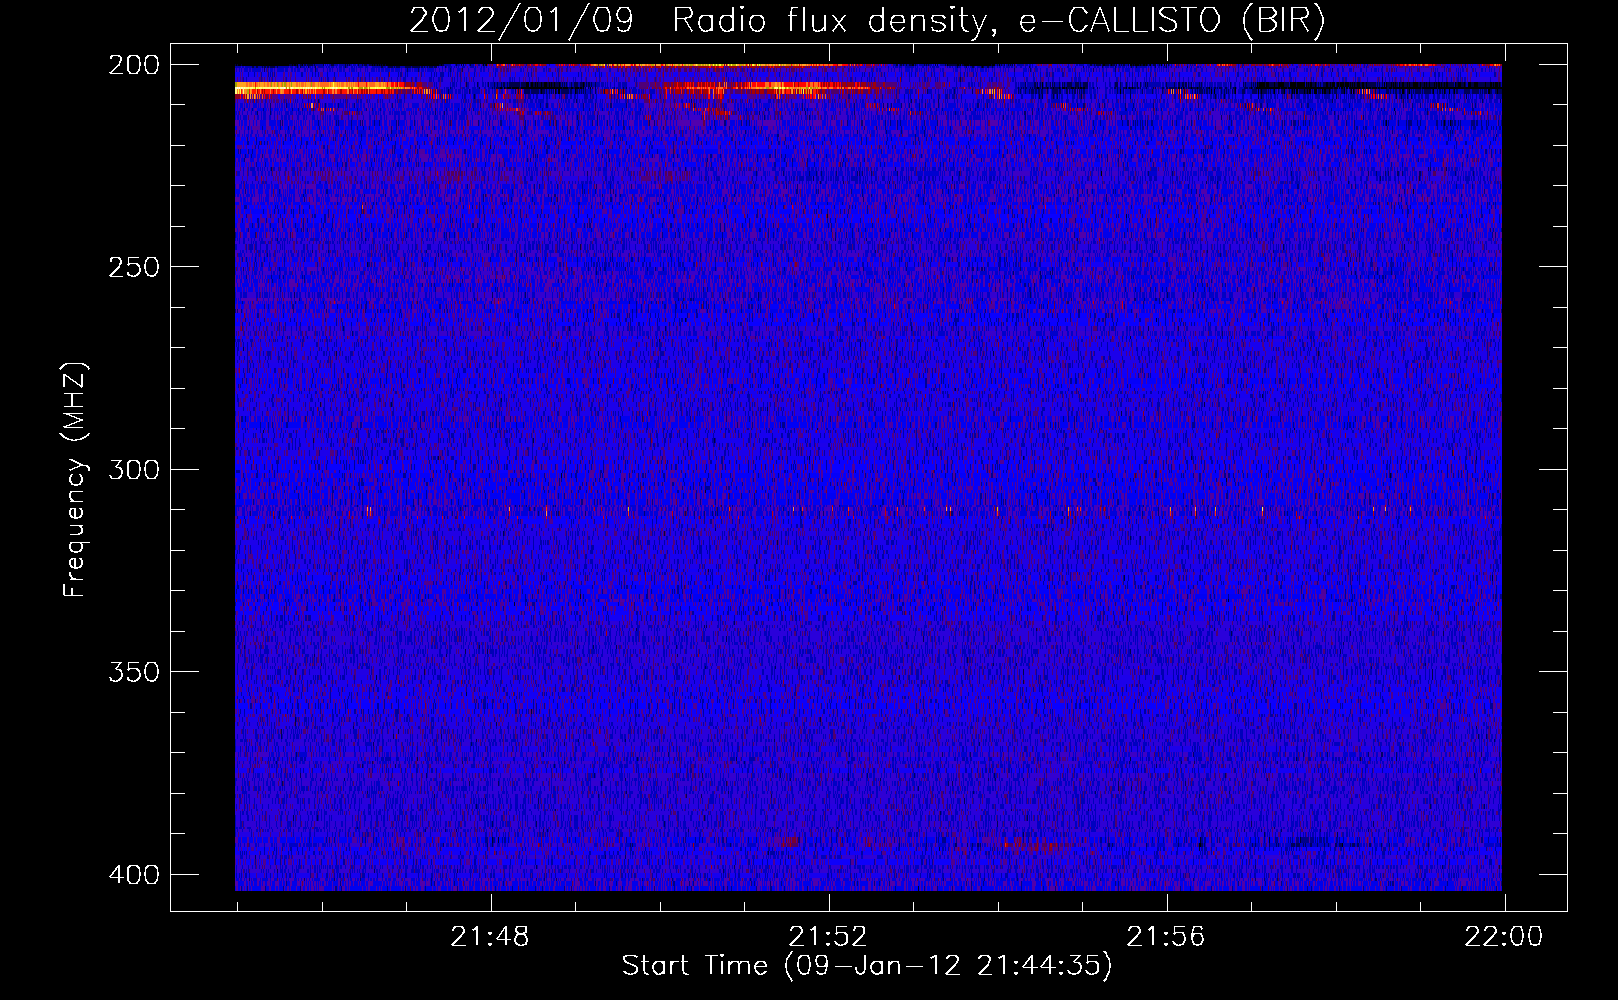Click the plot title '2012/01/09 Radio flux density, e-CALLISTO (BIR)'
This screenshot has height=1000, width=1618.
point(867,21)
